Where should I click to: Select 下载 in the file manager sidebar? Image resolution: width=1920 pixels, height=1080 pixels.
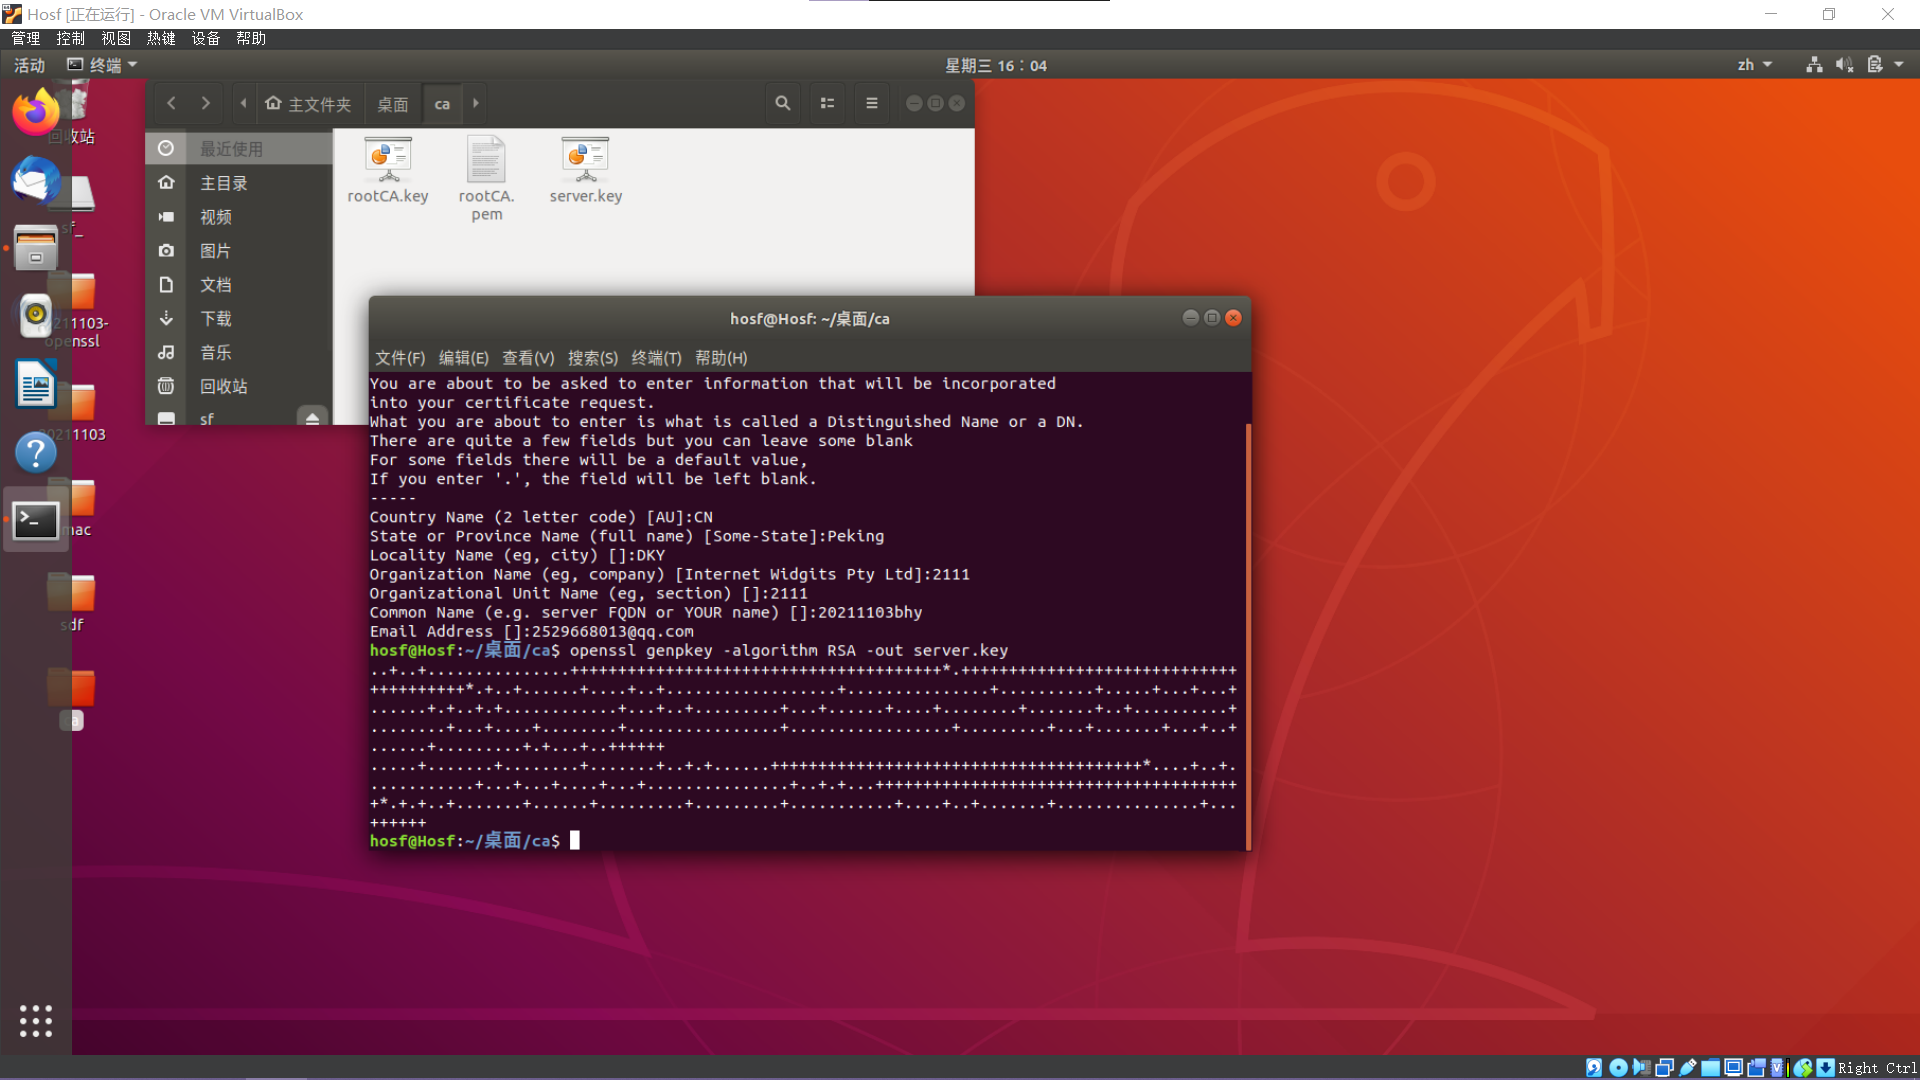[x=216, y=319]
